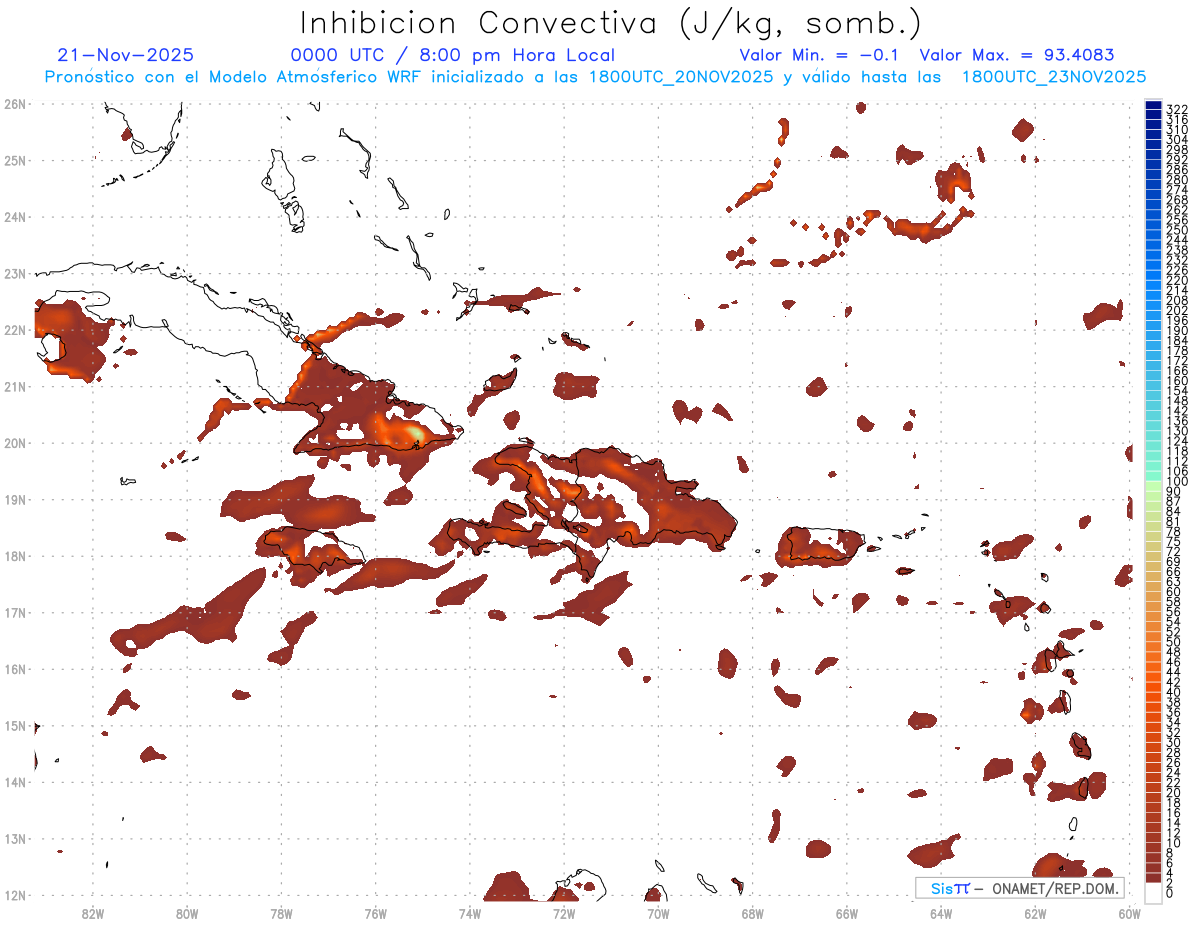Click the 26N latitude axis label
Screen dimensions: 1200x927
click(x=15, y=104)
